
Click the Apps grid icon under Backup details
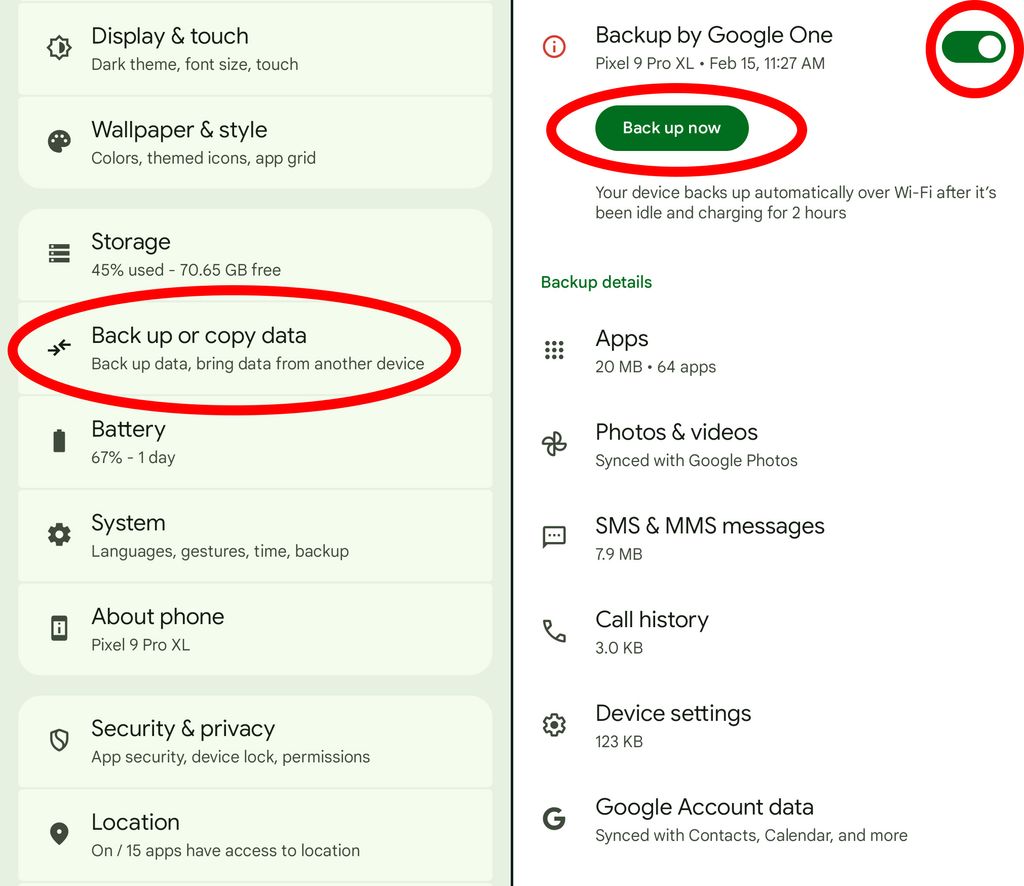pos(554,350)
